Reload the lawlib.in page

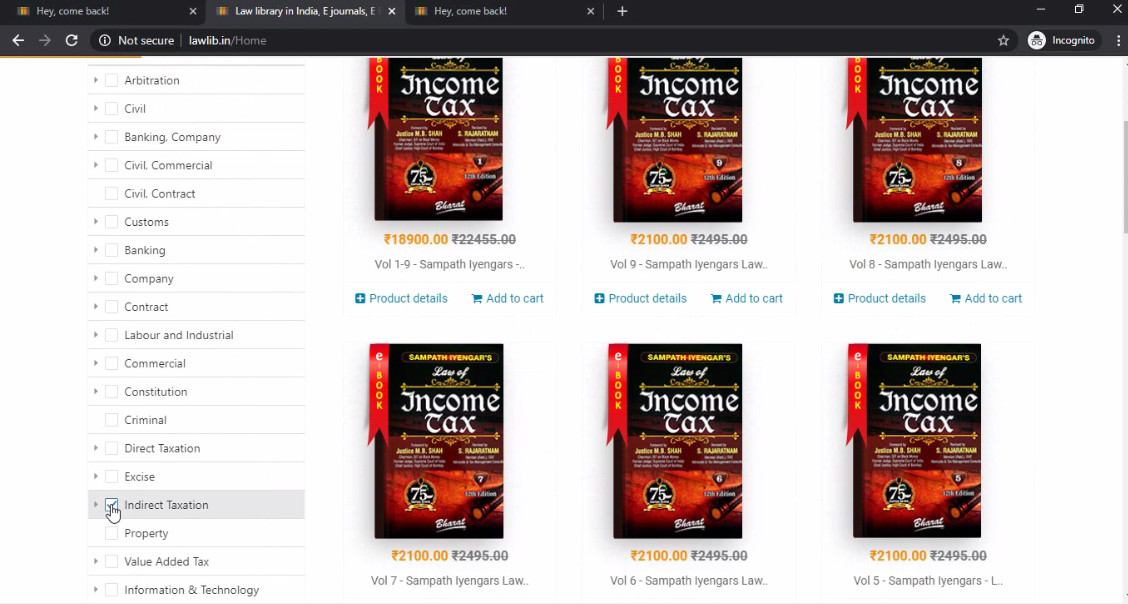tap(71, 40)
